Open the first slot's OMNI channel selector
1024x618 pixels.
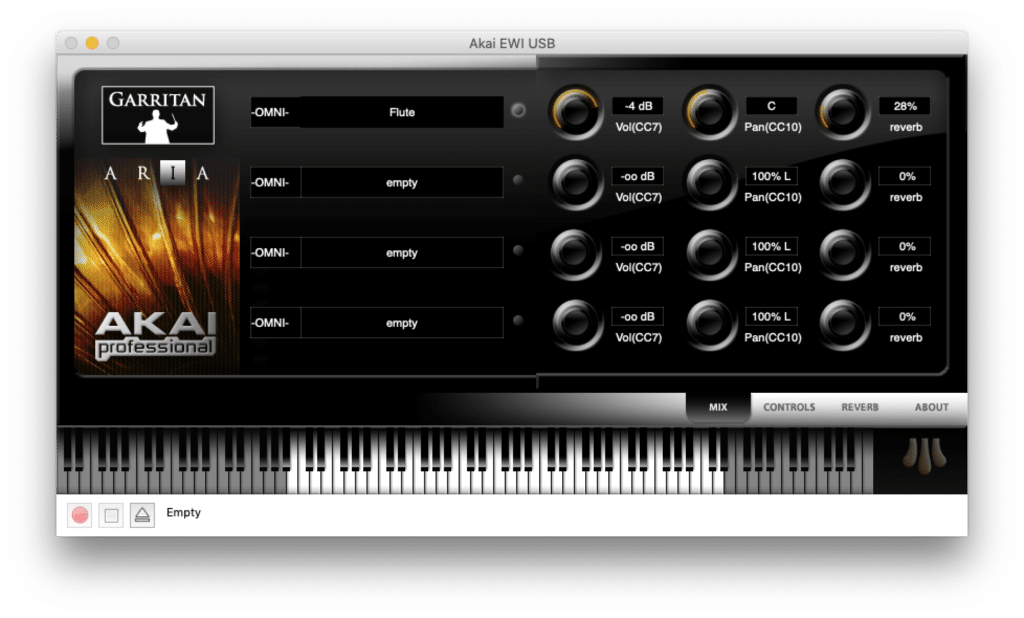tap(272, 112)
